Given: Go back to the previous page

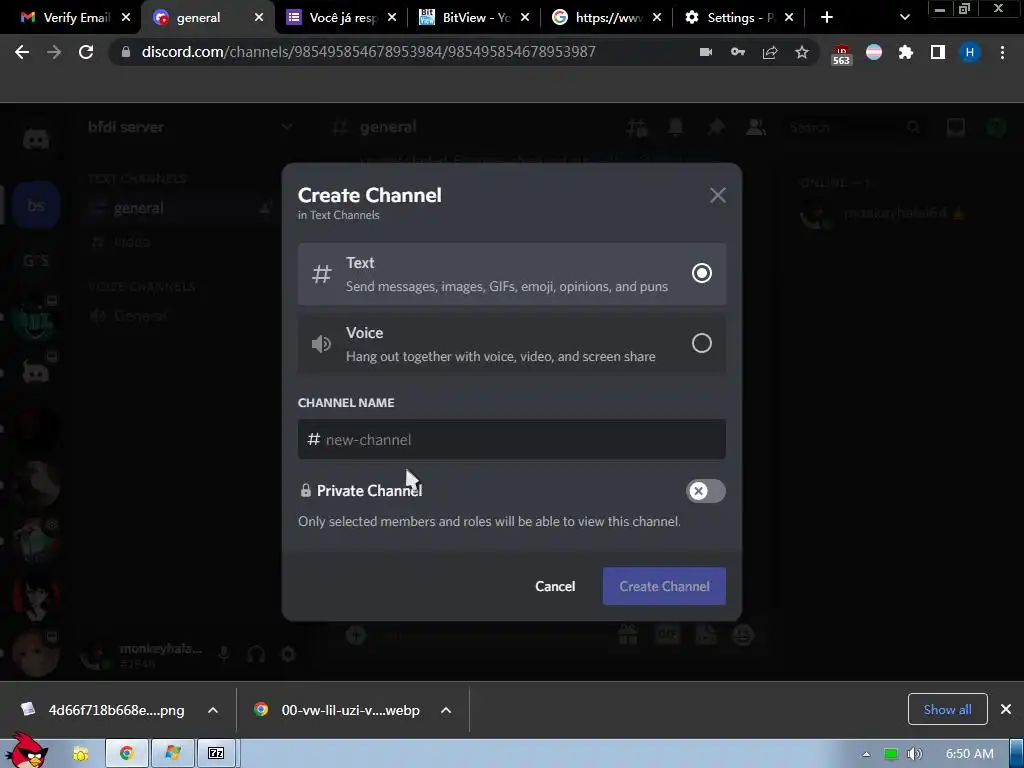Looking at the screenshot, I should tap(22, 52).
